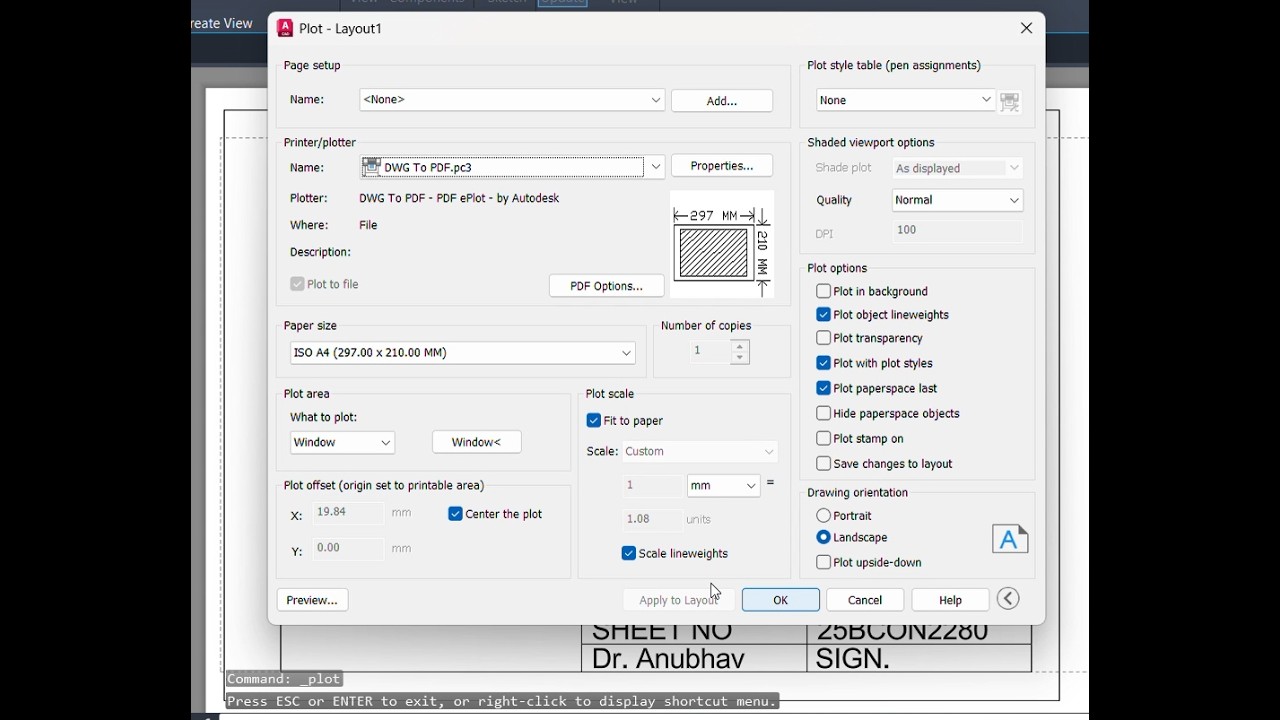Click the Preview... button
Viewport: 1280px width, 720px height.
point(313,600)
